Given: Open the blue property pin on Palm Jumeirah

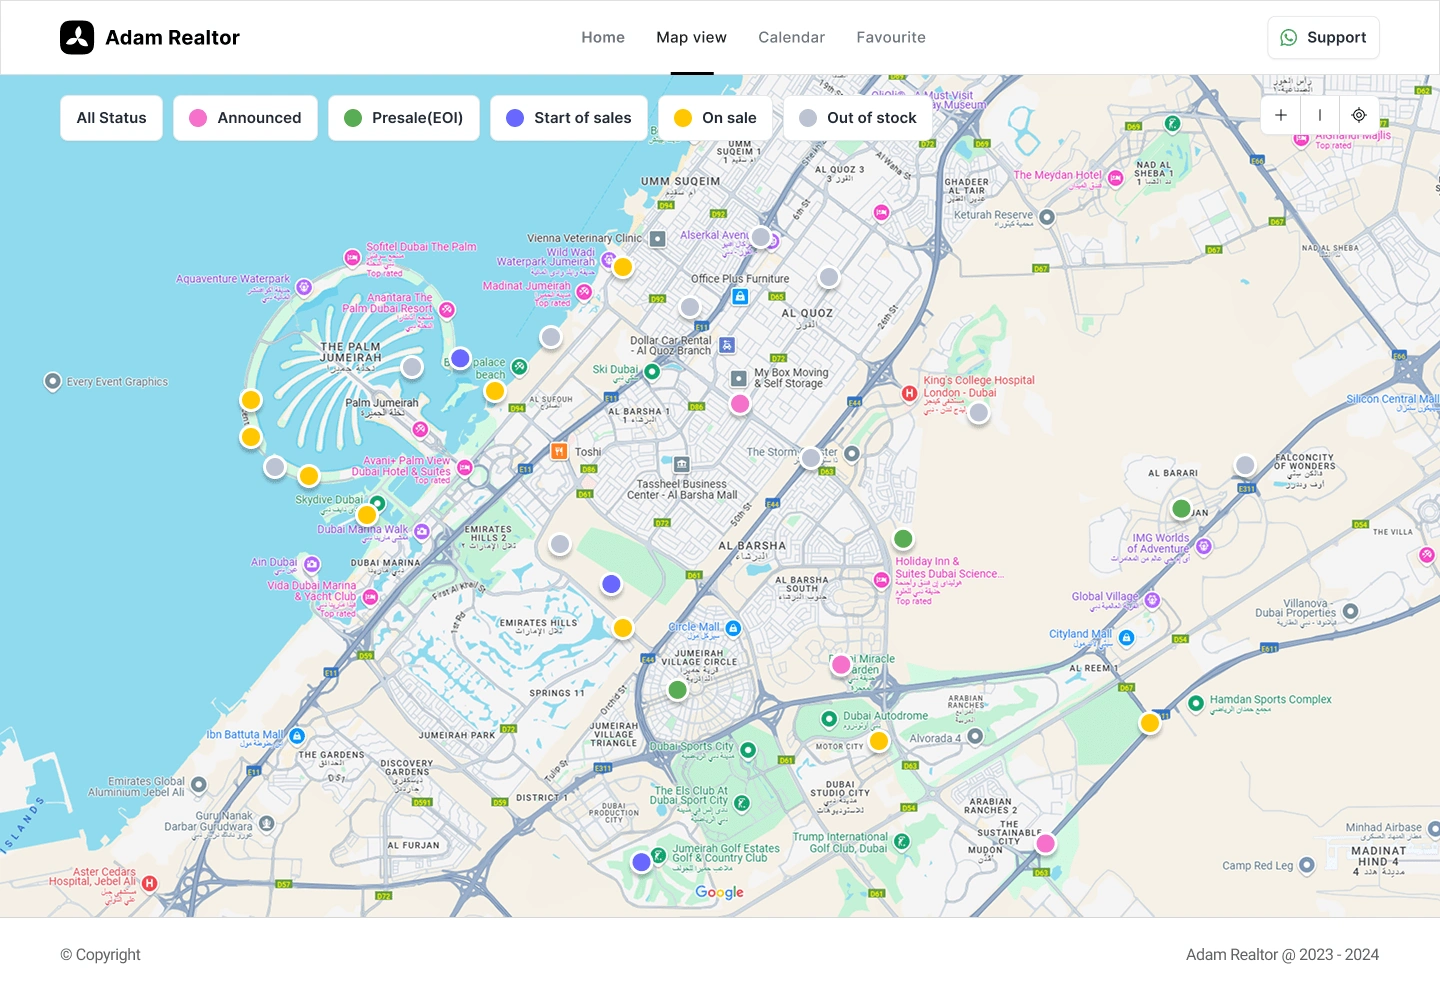Looking at the screenshot, I should [x=460, y=358].
